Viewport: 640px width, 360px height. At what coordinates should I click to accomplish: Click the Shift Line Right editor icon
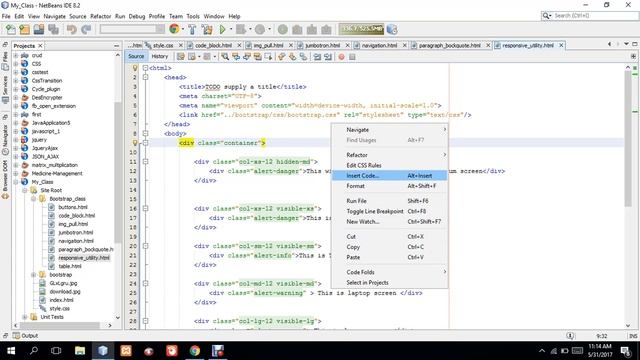328,57
